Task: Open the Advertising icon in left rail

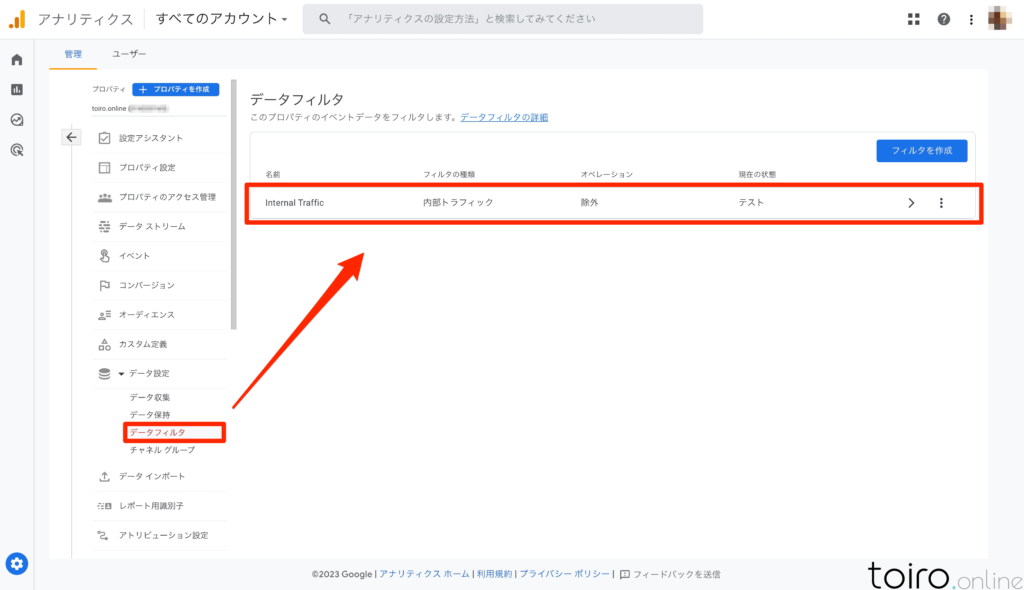Action: 17,150
